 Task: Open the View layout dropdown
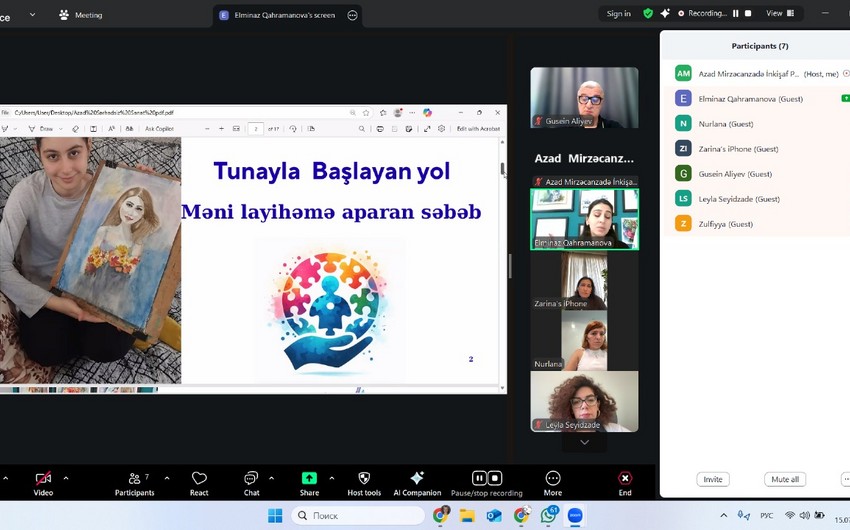[780, 14]
